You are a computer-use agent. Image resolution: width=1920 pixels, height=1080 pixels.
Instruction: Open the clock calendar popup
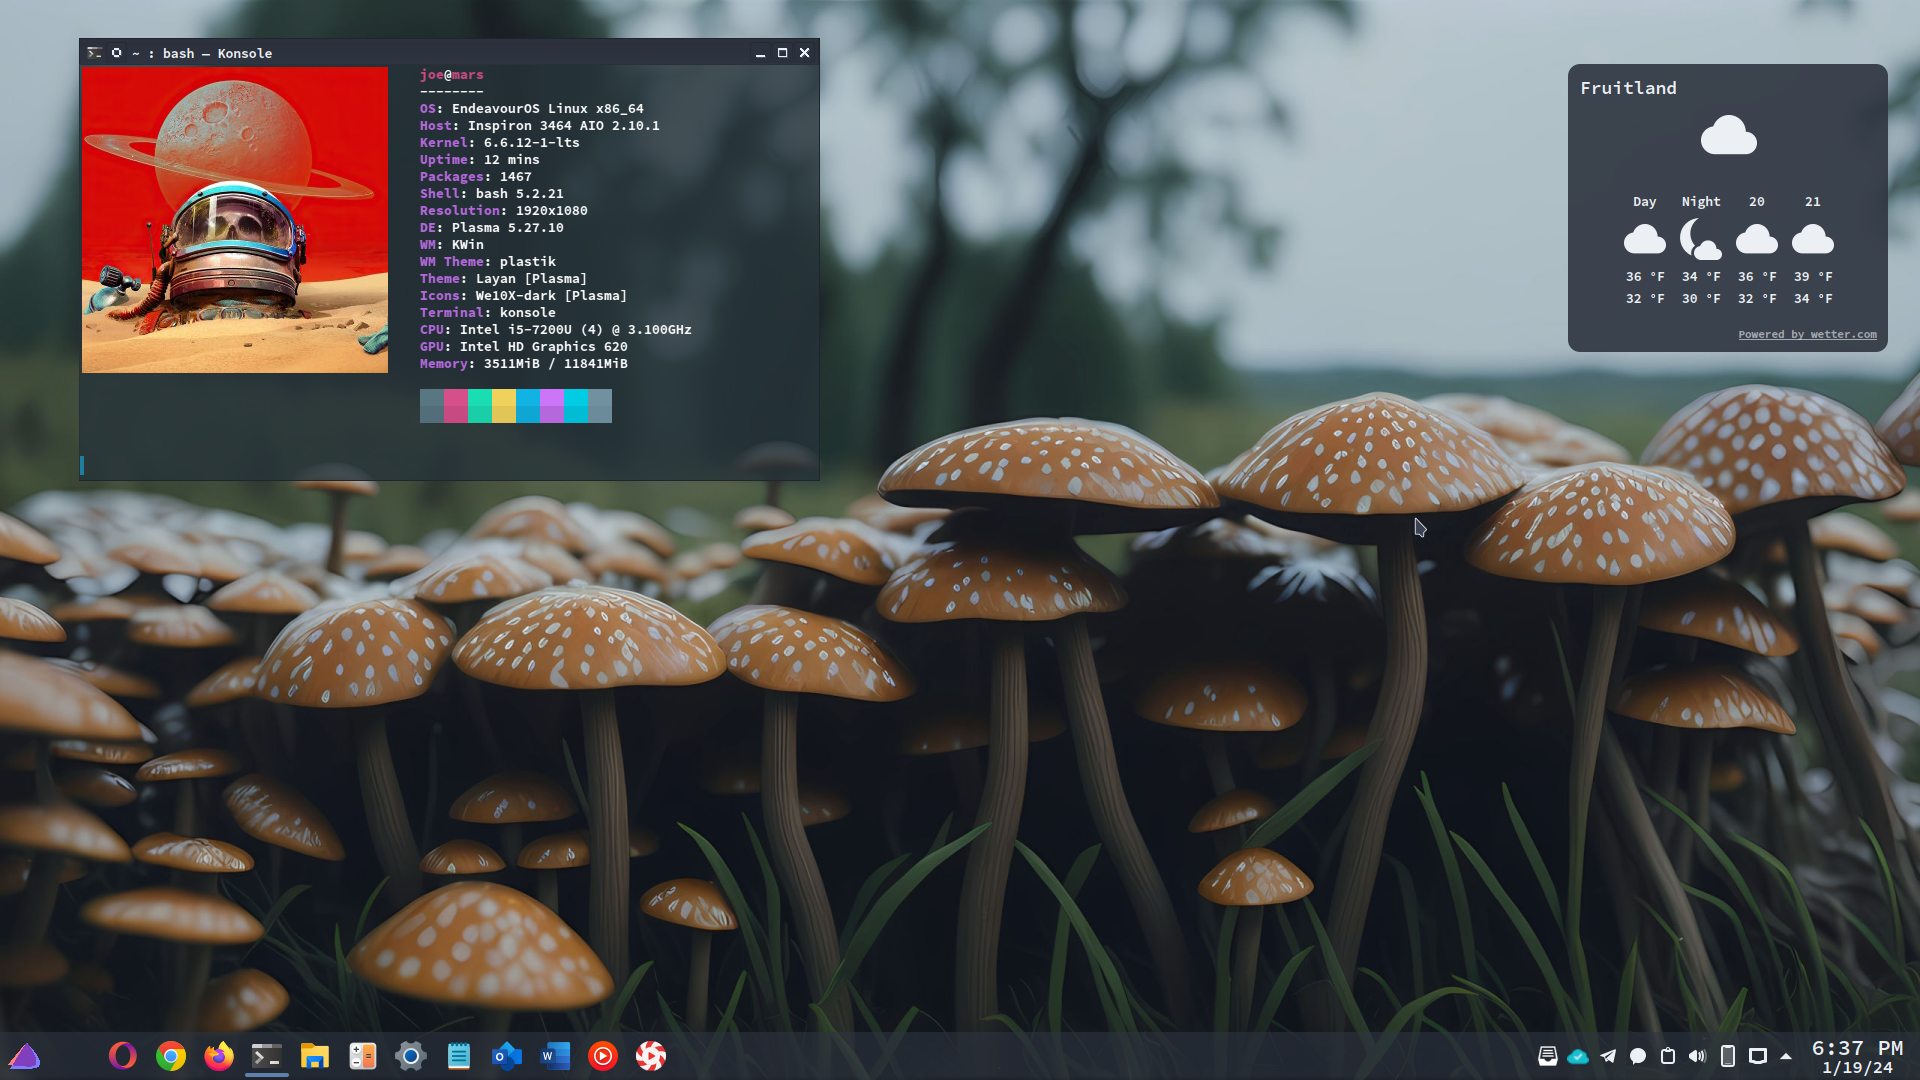pos(1857,1057)
